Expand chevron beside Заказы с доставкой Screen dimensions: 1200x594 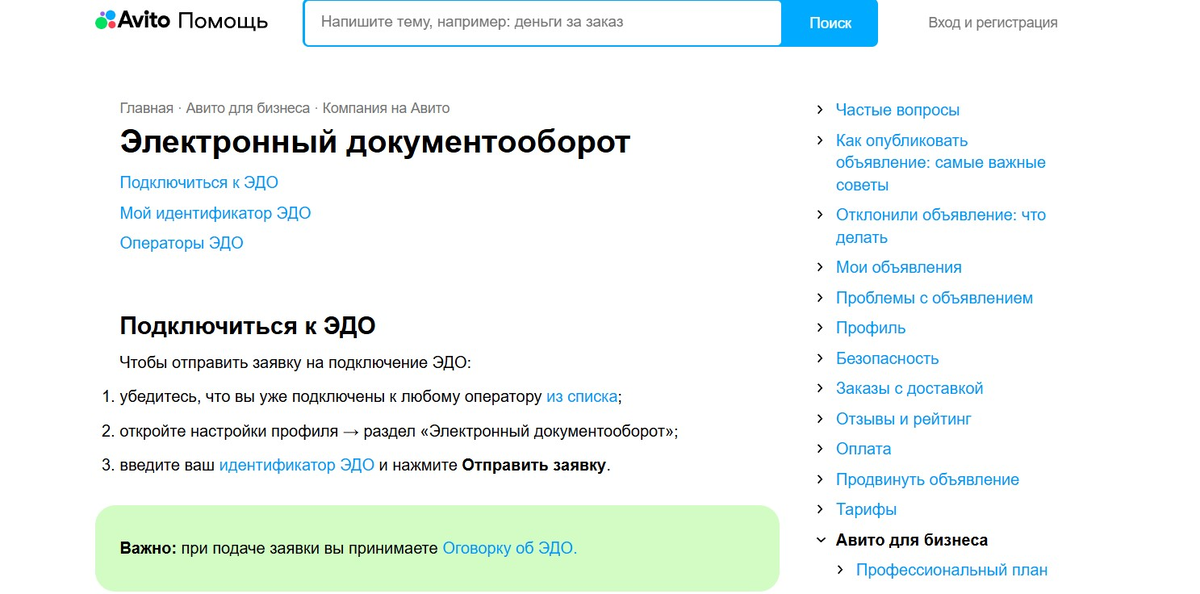tap(820, 388)
